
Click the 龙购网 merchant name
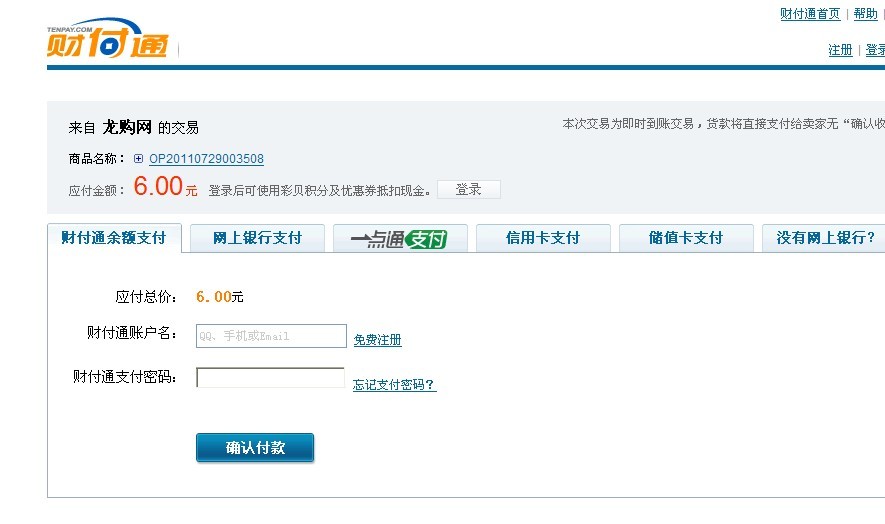(x=127, y=127)
